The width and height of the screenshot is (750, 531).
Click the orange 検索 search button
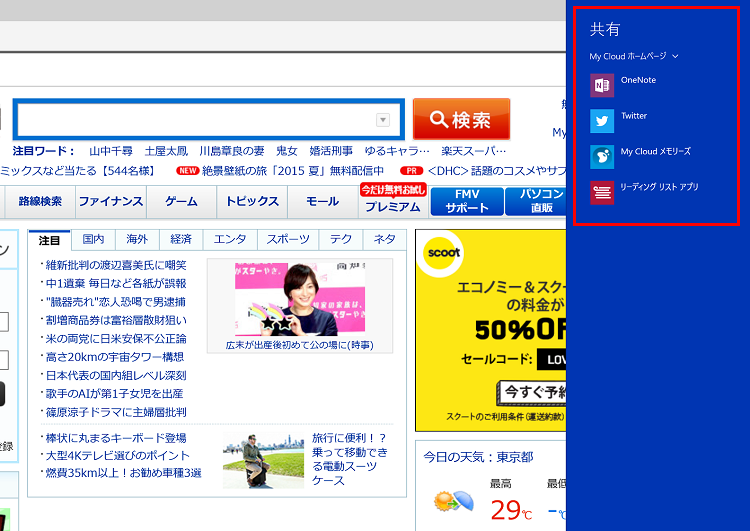click(x=461, y=119)
